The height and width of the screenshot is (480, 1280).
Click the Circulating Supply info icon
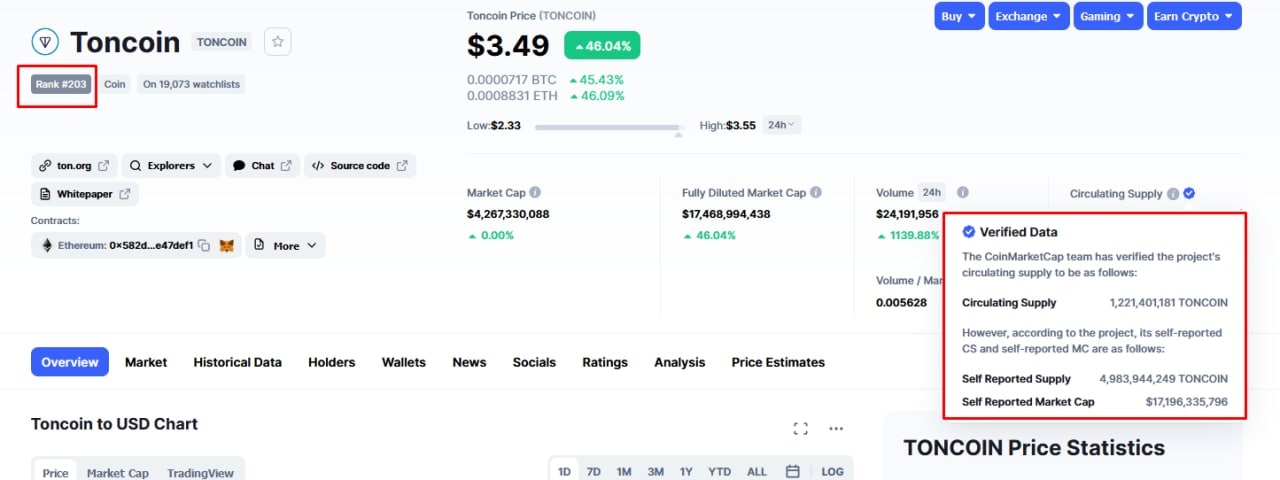(x=1173, y=194)
